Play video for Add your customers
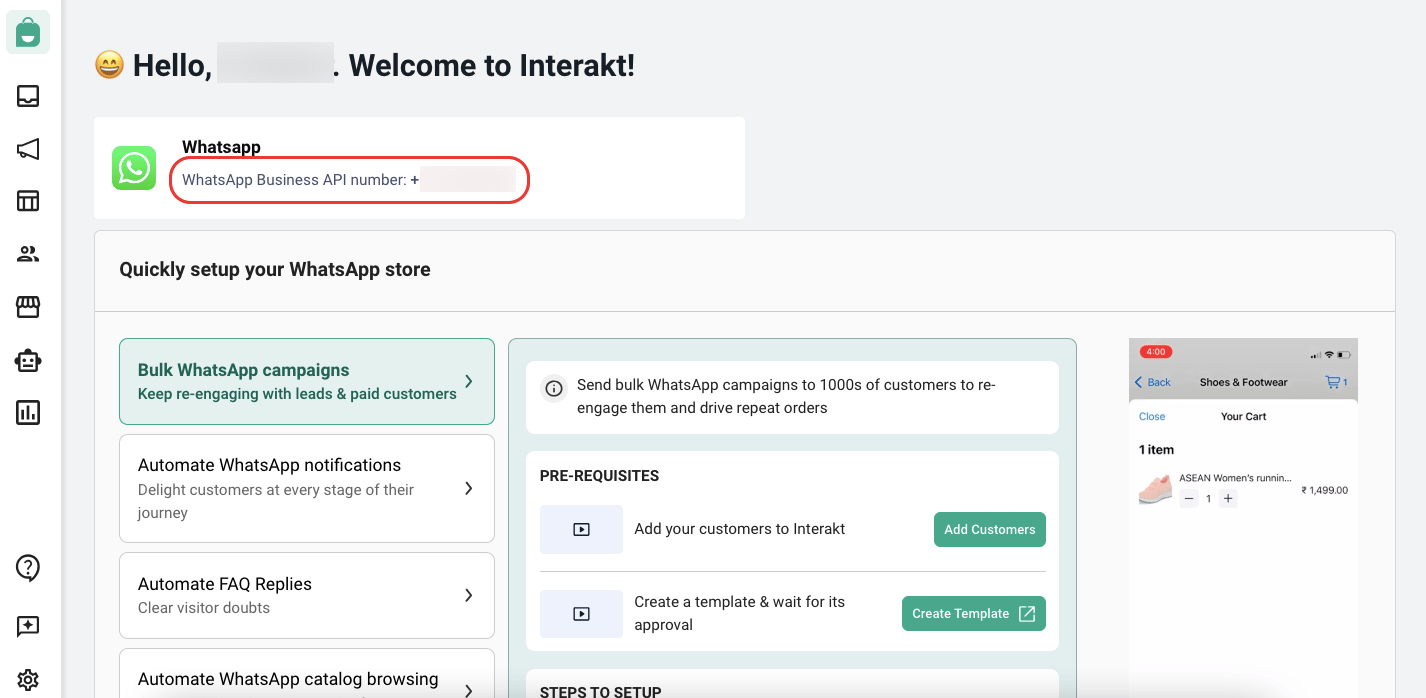This screenshot has height=698, width=1426. [581, 529]
